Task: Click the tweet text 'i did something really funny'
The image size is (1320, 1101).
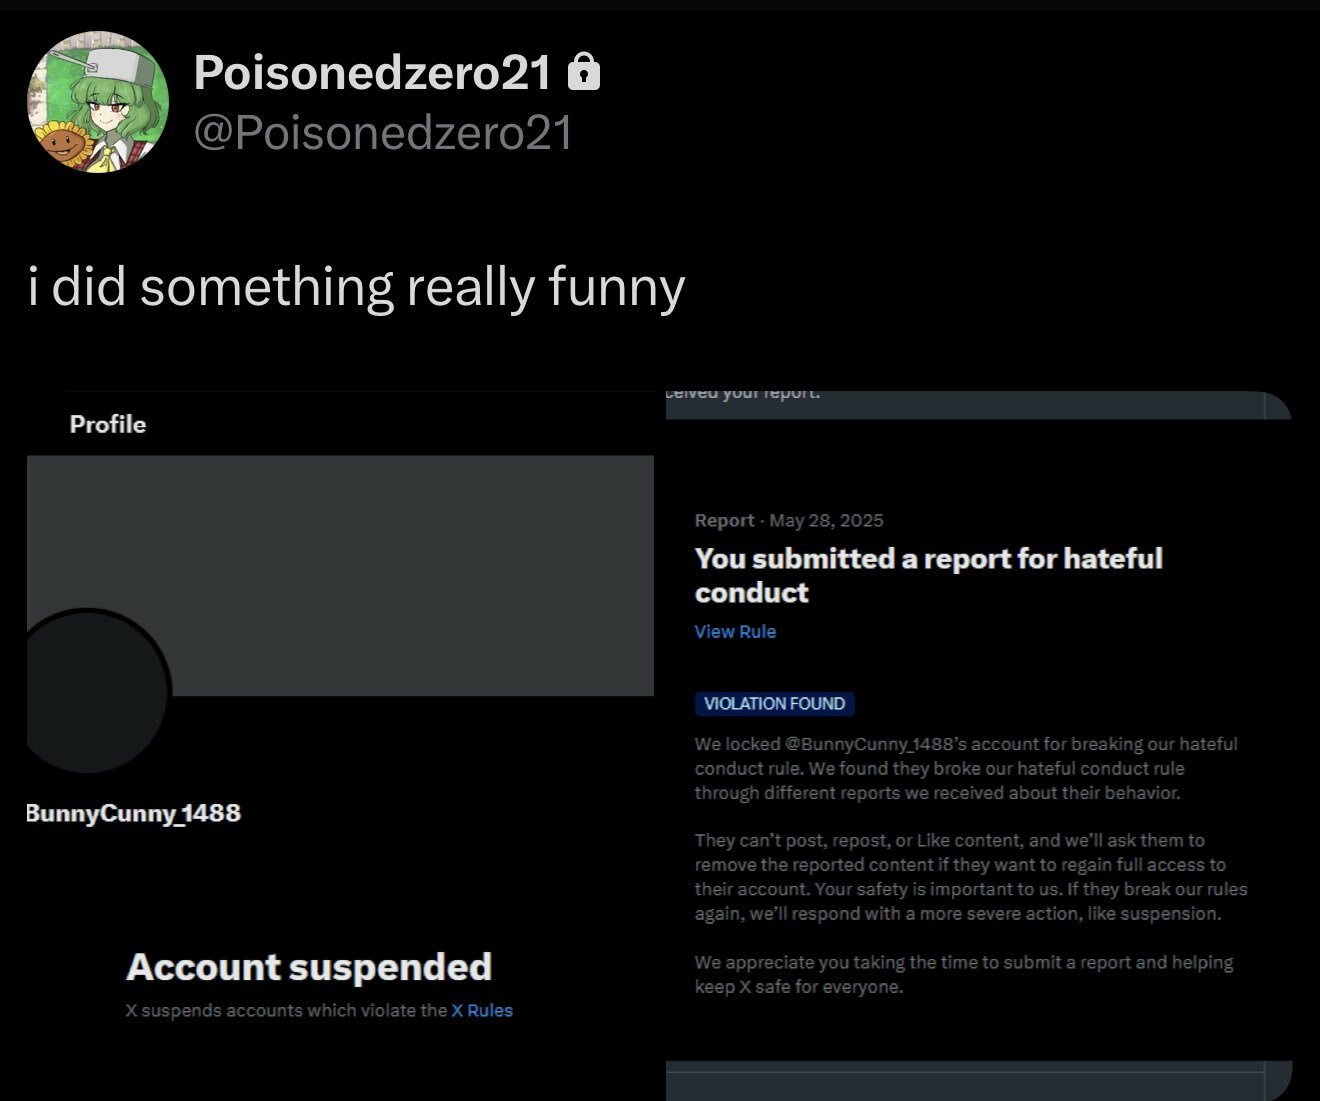Action: click(x=356, y=287)
